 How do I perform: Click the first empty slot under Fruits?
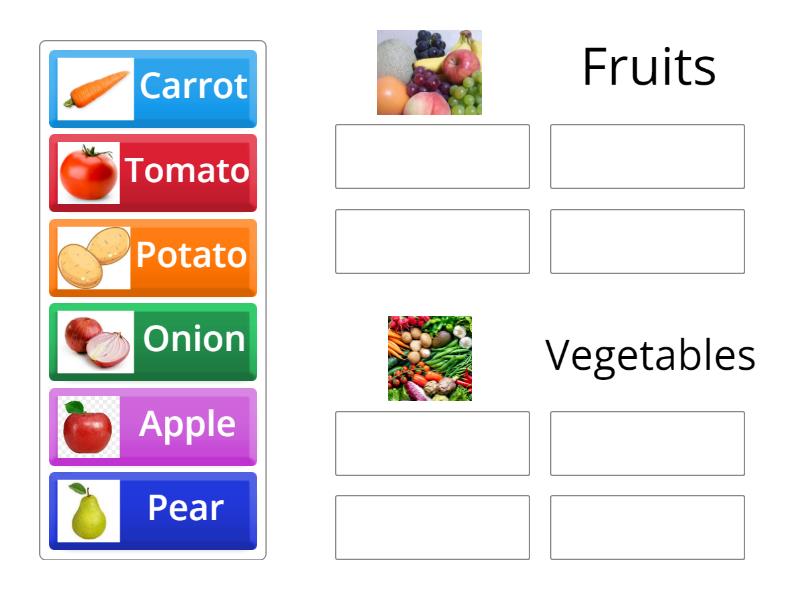point(434,156)
